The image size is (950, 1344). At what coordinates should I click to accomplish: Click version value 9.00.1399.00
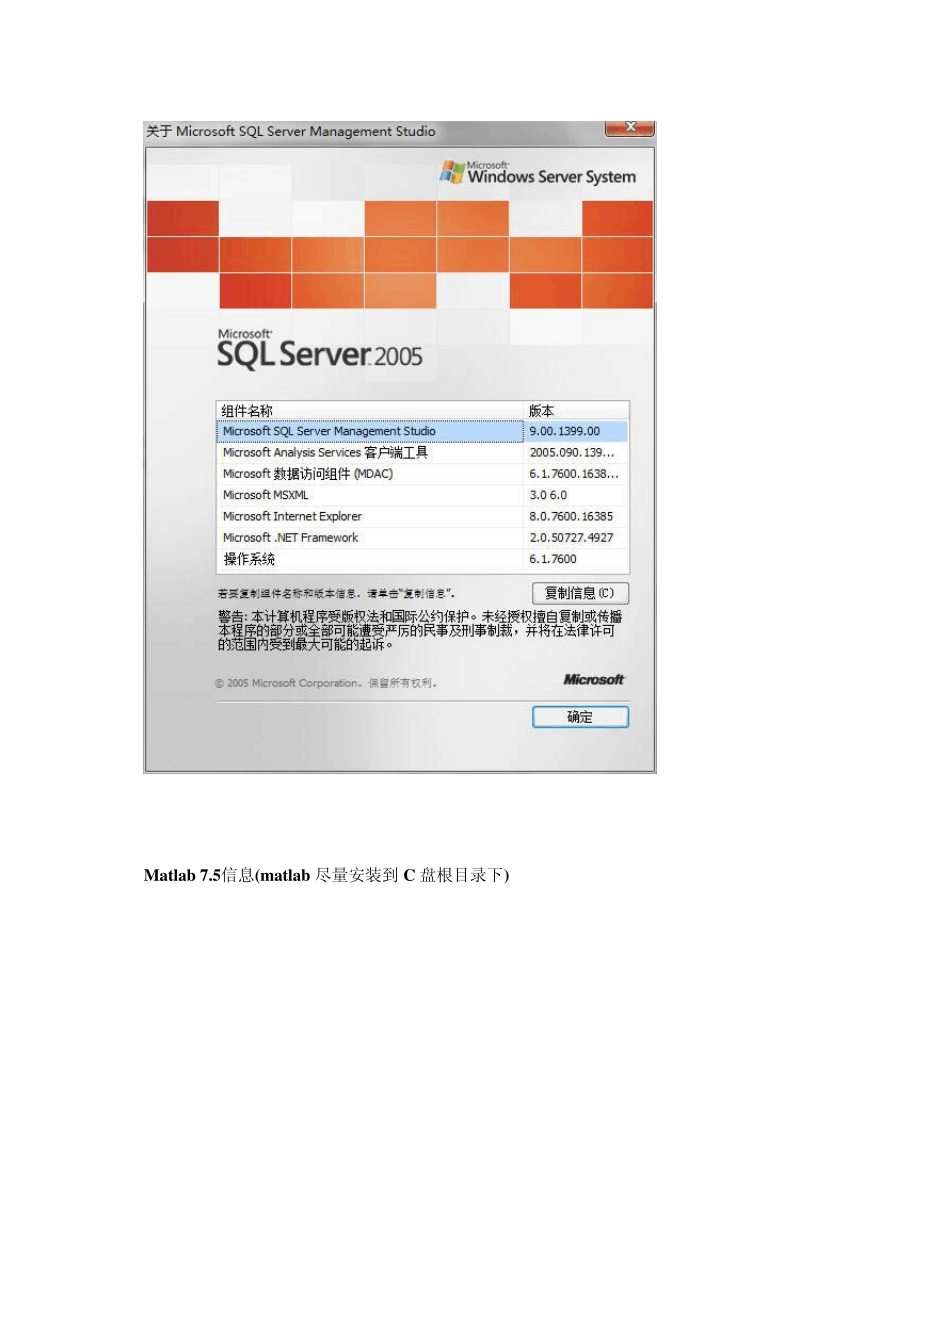click(x=565, y=431)
